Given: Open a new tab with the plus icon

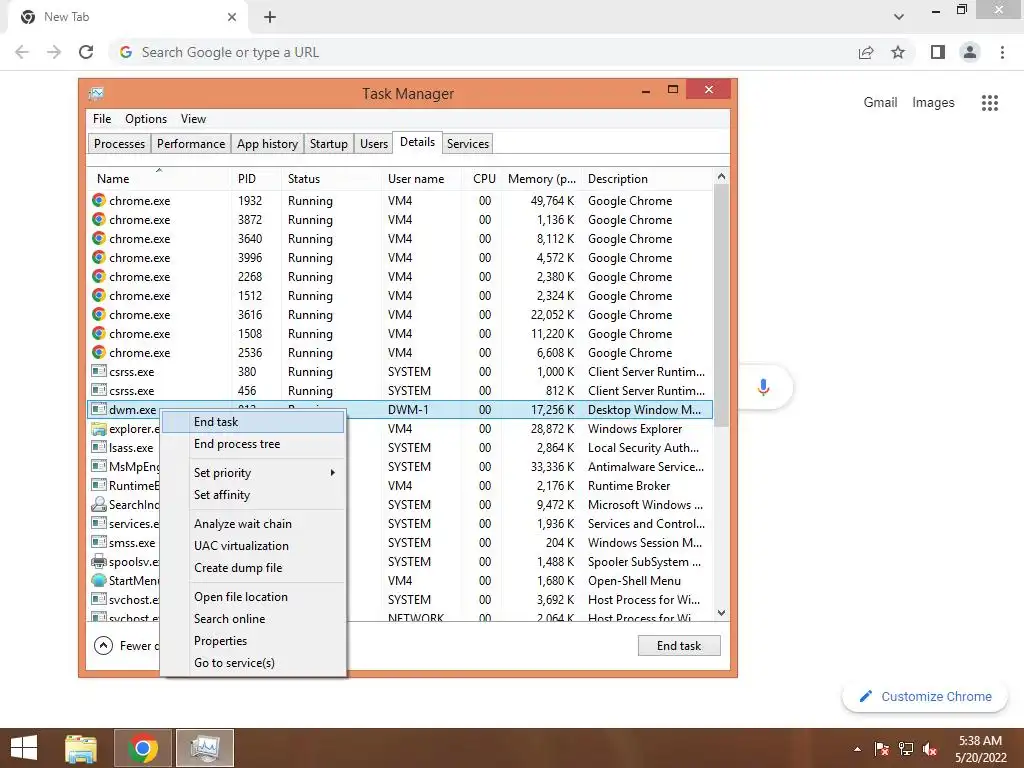Looking at the screenshot, I should click(x=270, y=17).
